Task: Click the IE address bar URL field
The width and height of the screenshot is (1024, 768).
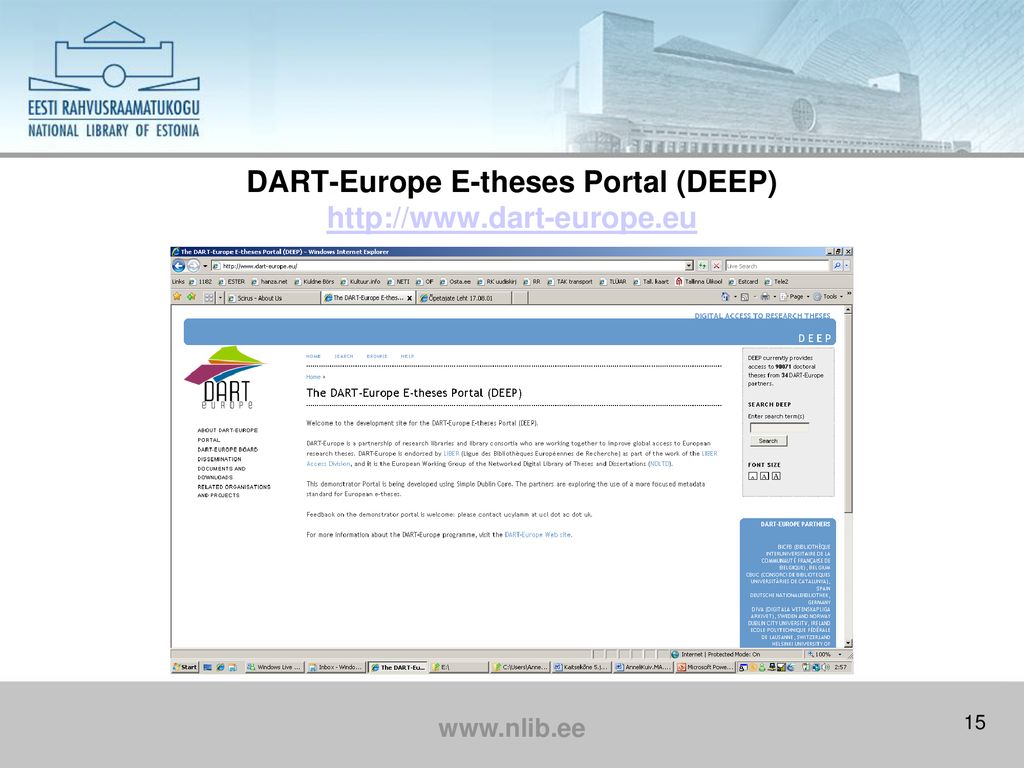Action: coord(447,266)
